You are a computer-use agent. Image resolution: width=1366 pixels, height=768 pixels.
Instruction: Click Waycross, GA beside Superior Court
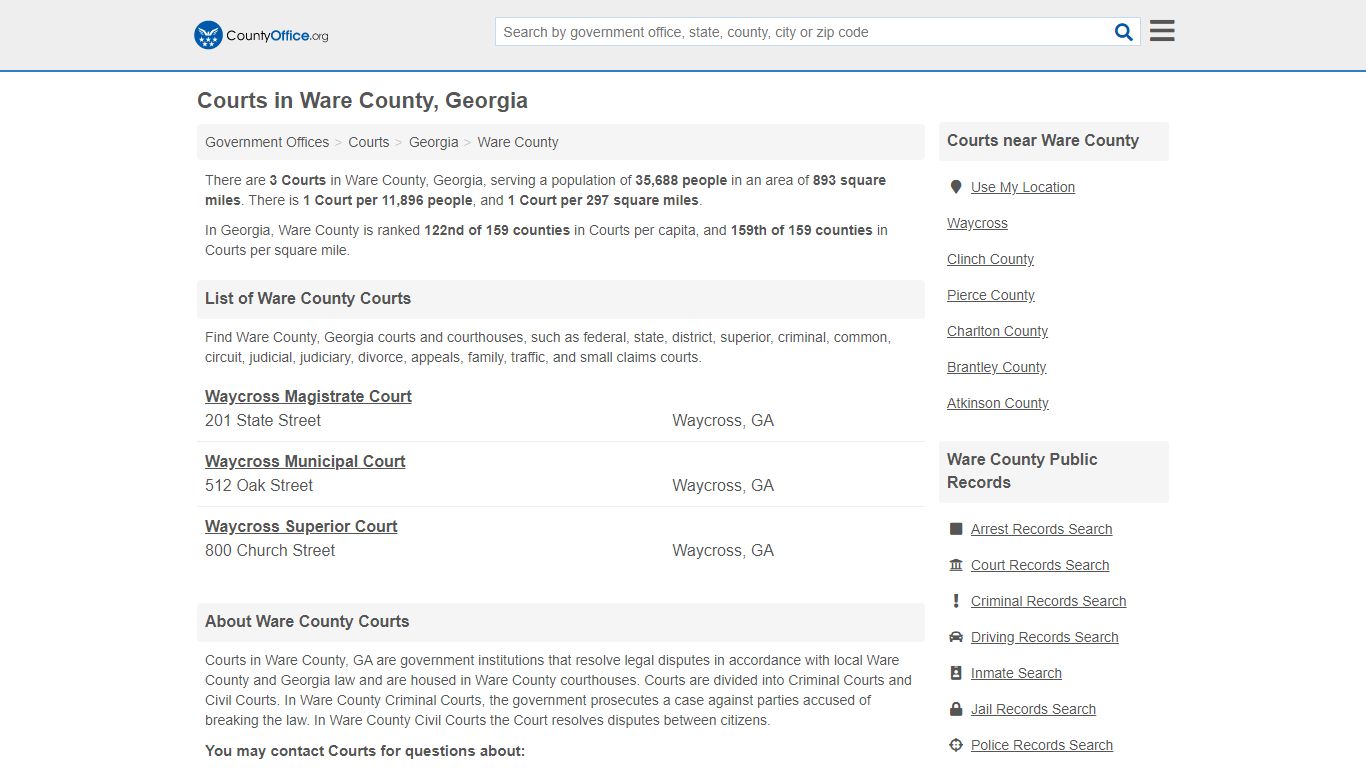coord(723,550)
